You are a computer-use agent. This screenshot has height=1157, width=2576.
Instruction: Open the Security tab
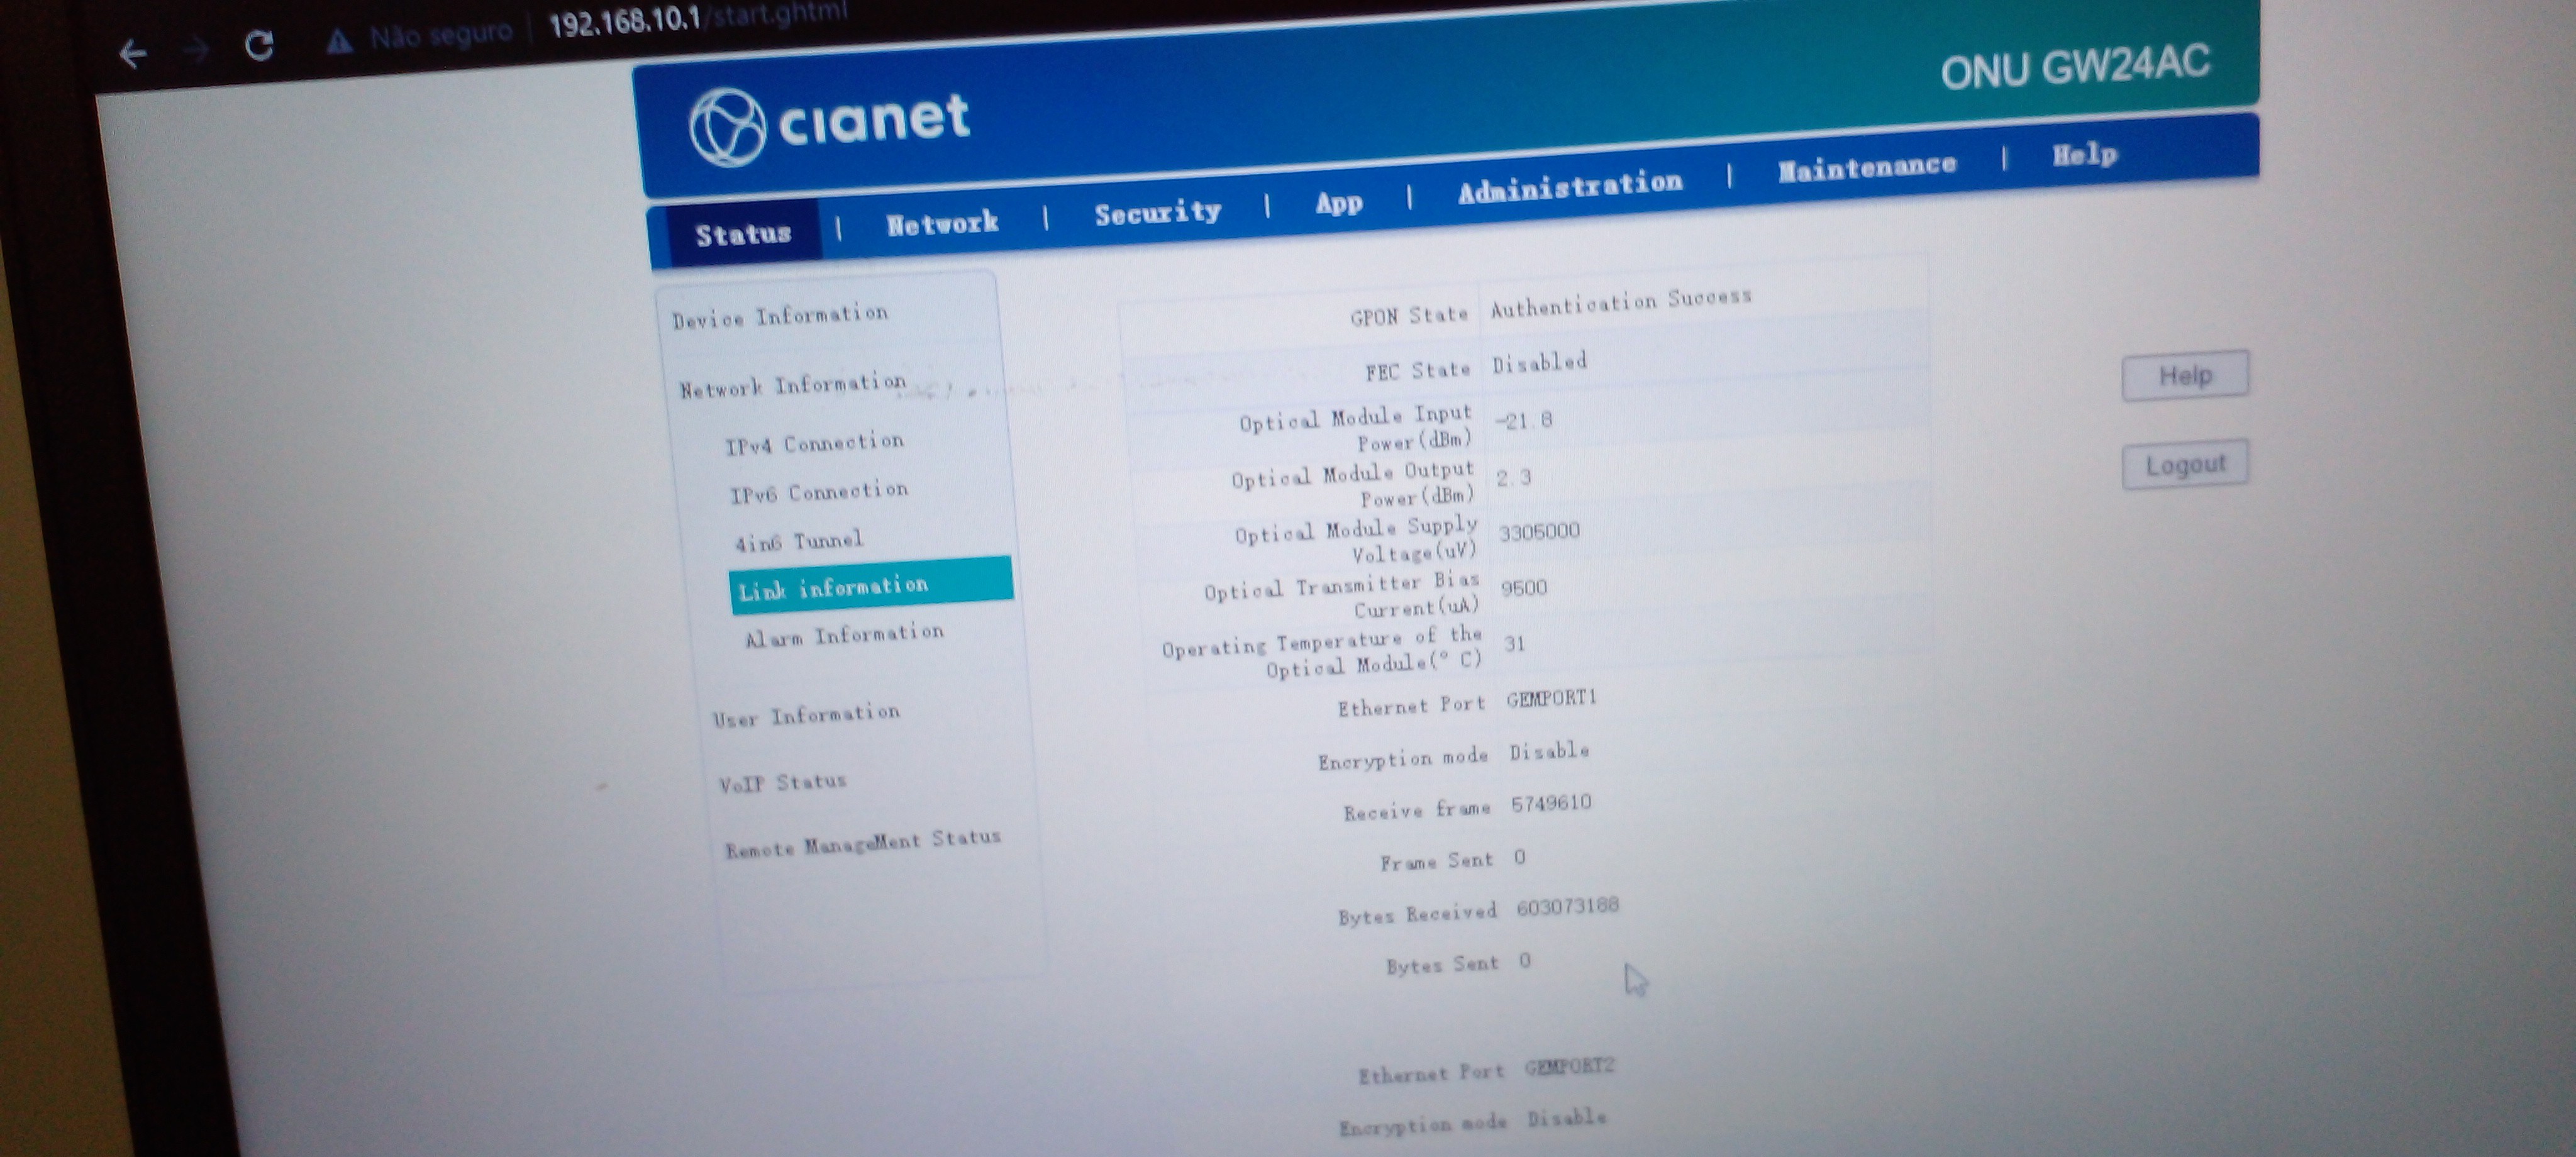click(1157, 212)
